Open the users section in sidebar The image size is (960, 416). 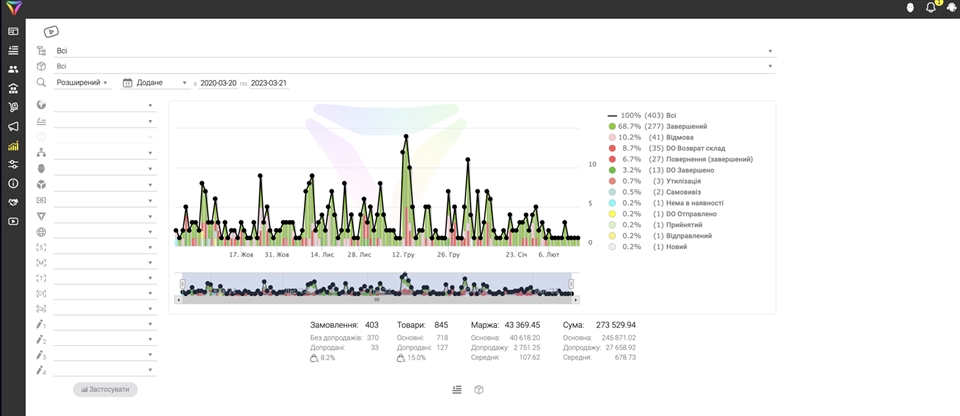[13, 69]
